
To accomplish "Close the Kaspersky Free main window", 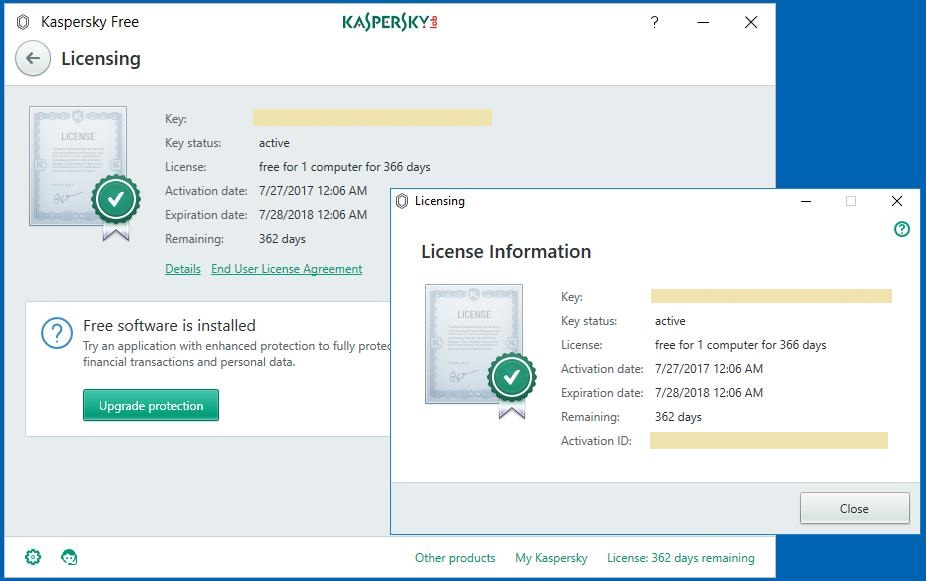I will (751, 22).
